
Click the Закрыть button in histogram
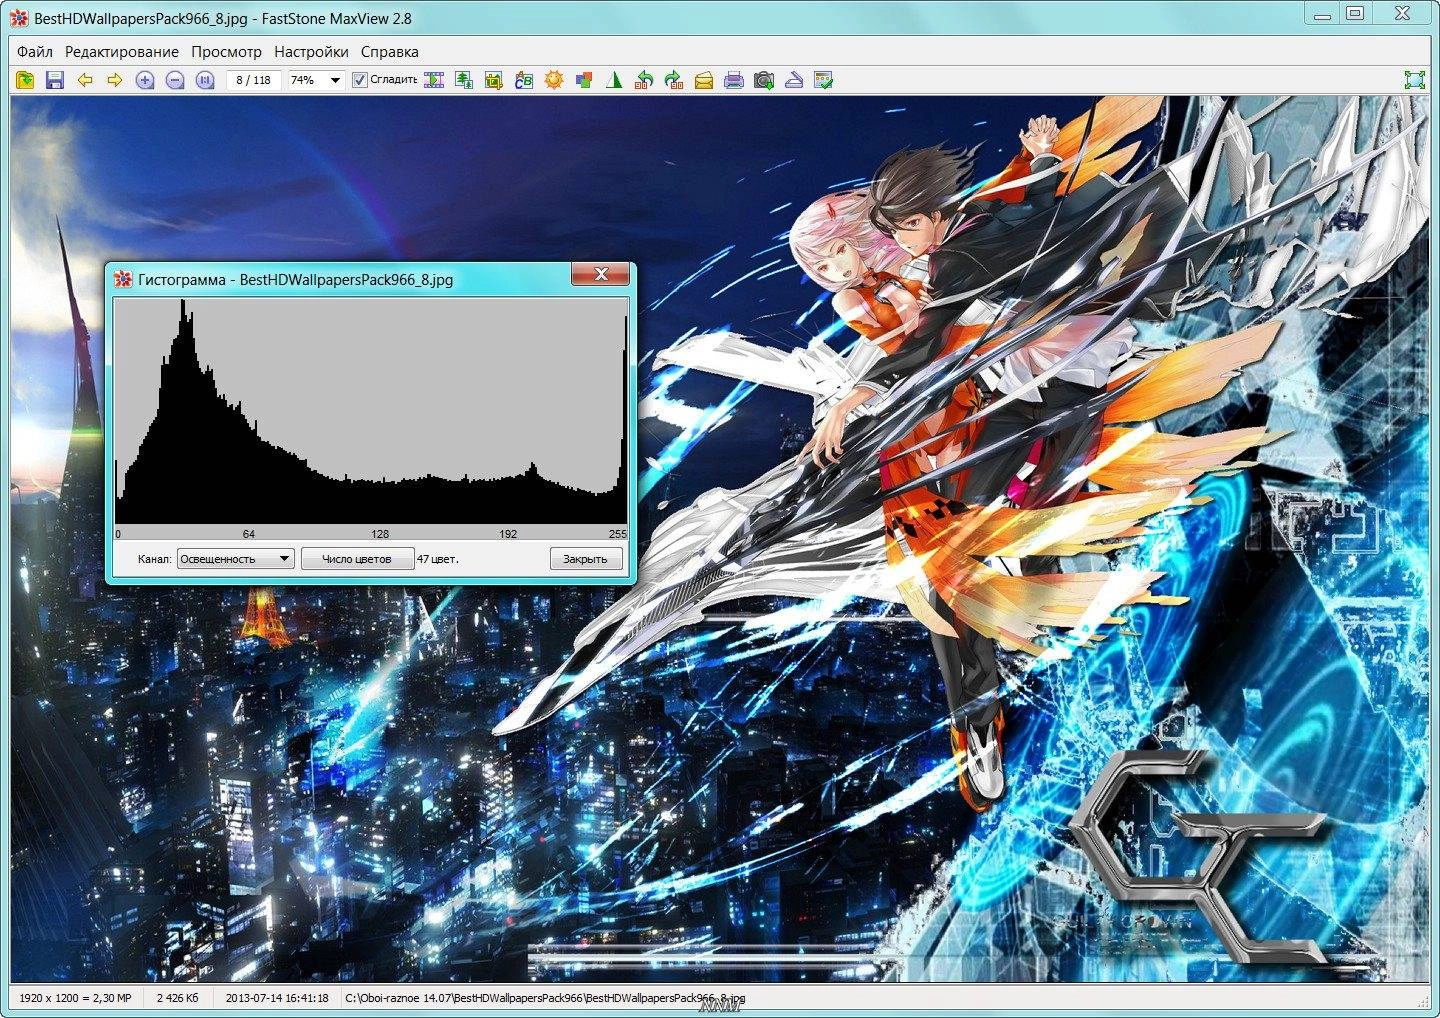click(585, 559)
